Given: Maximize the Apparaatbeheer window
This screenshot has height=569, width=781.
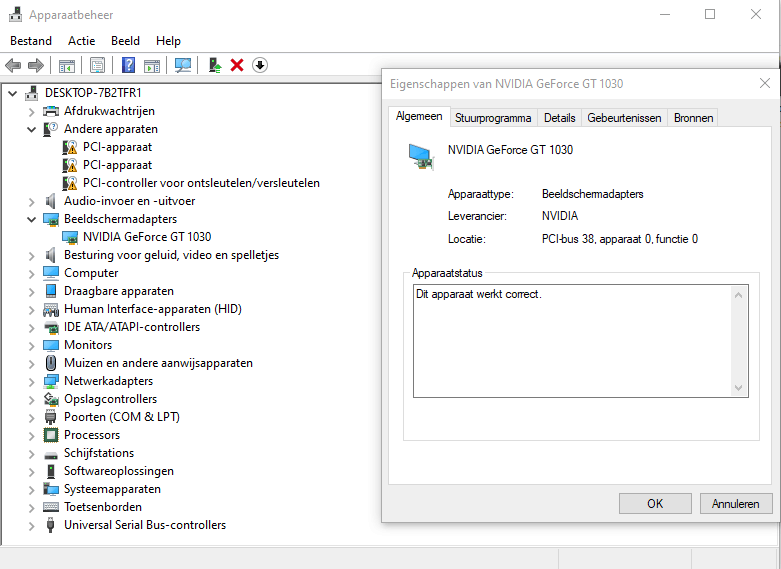Looking at the screenshot, I should point(710,14).
